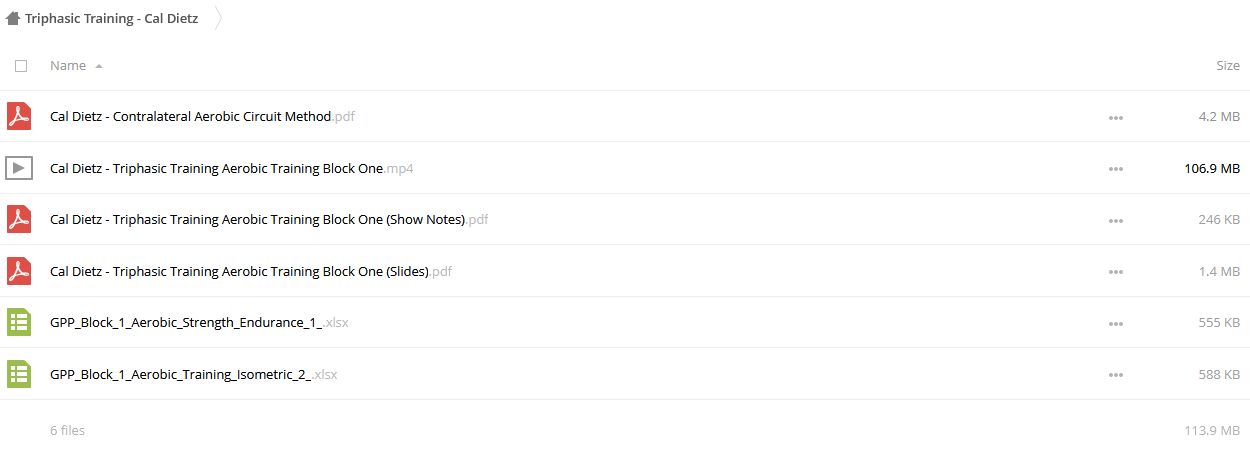This screenshot has height=452, width=1250.
Task: Open GPP_Block_1_Aerobic_Training_Isometric_2_ spreadsheet
Action: pos(194,374)
